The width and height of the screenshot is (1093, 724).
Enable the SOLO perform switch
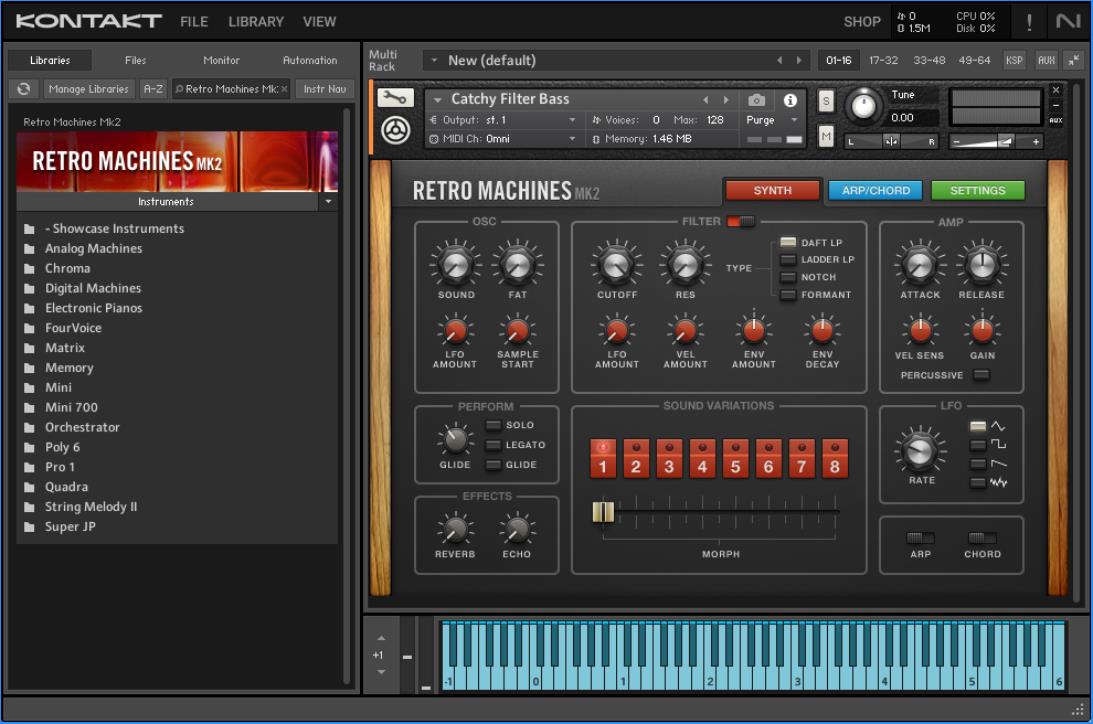point(493,425)
